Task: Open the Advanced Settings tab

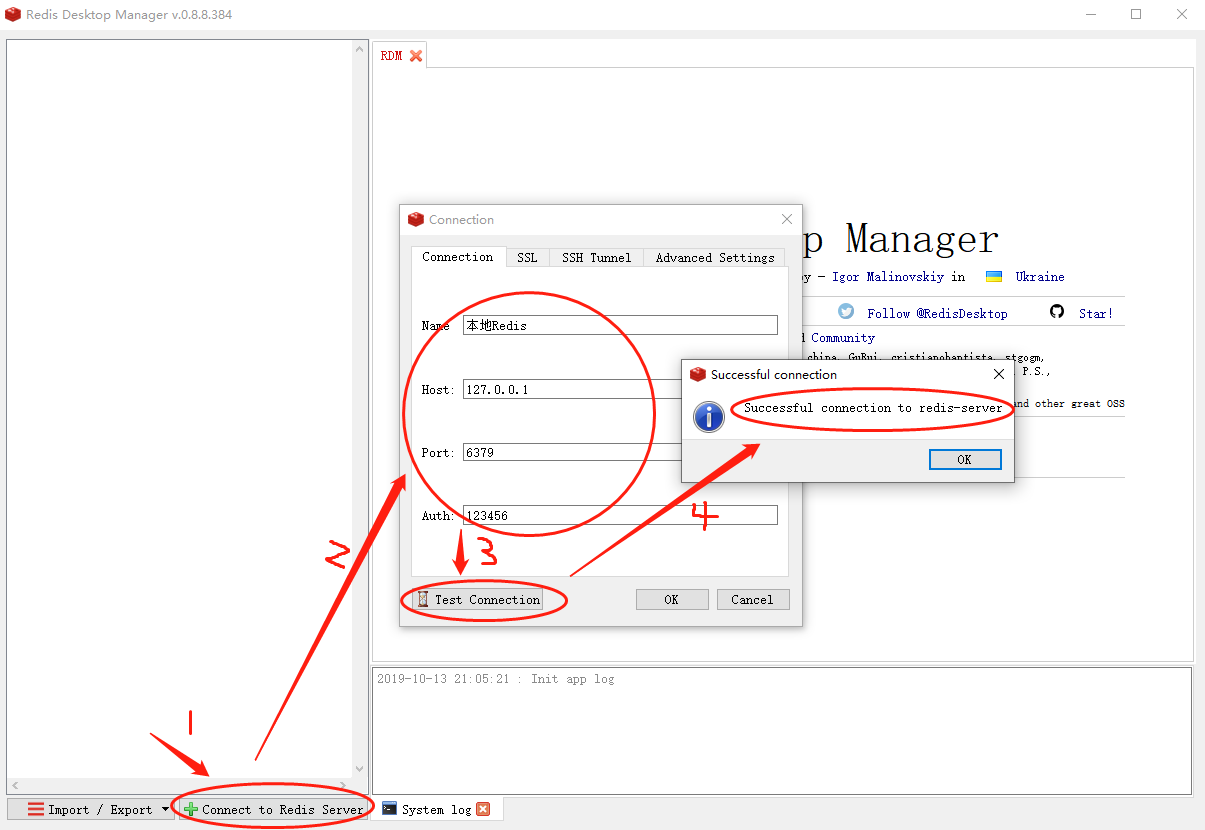Action: tap(715, 257)
